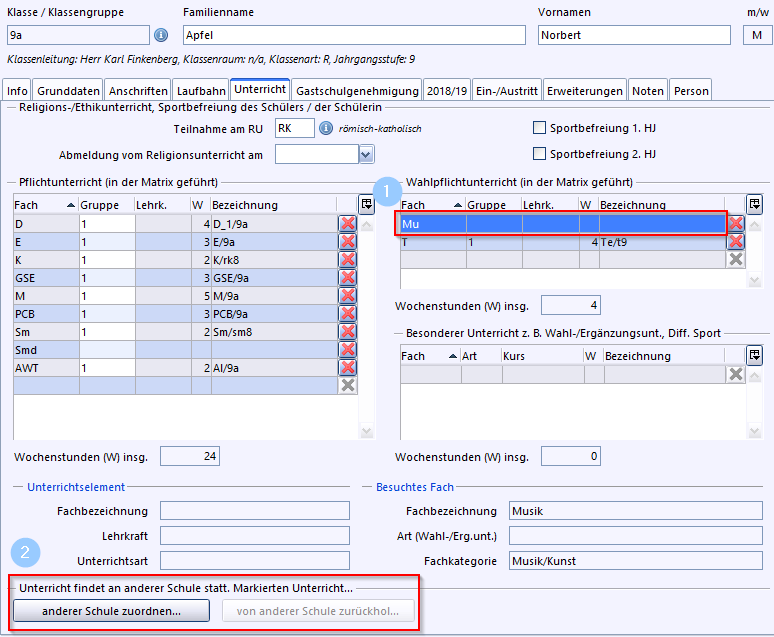Screen dimensions: 774x637
Task: Open the Person tab
Action: click(x=691, y=90)
